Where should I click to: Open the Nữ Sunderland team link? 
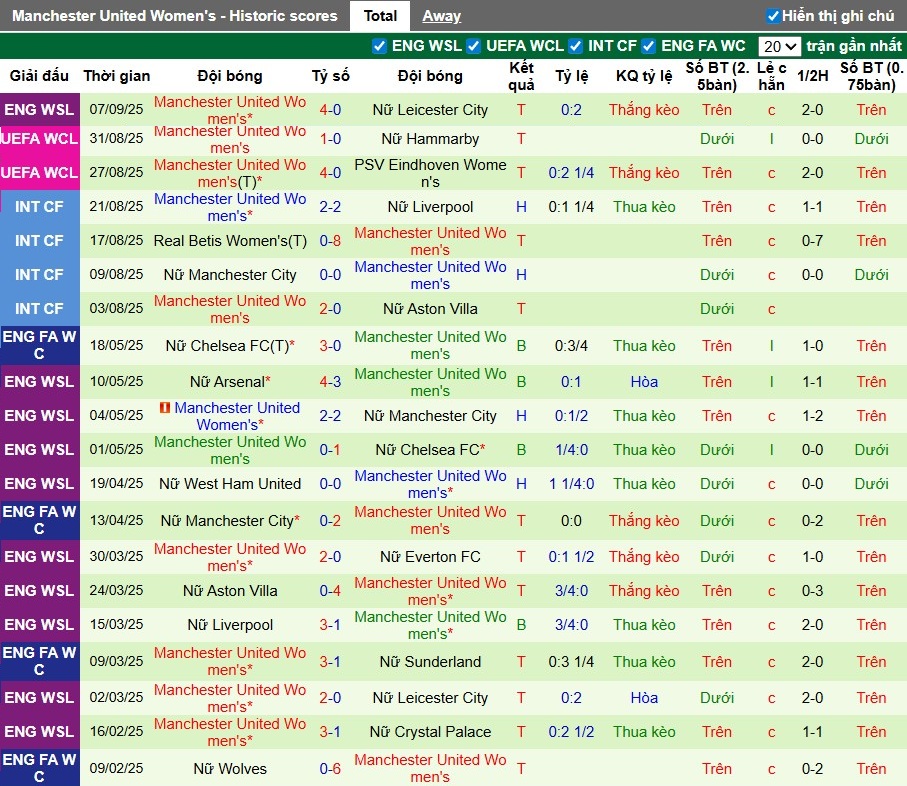(430, 662)
